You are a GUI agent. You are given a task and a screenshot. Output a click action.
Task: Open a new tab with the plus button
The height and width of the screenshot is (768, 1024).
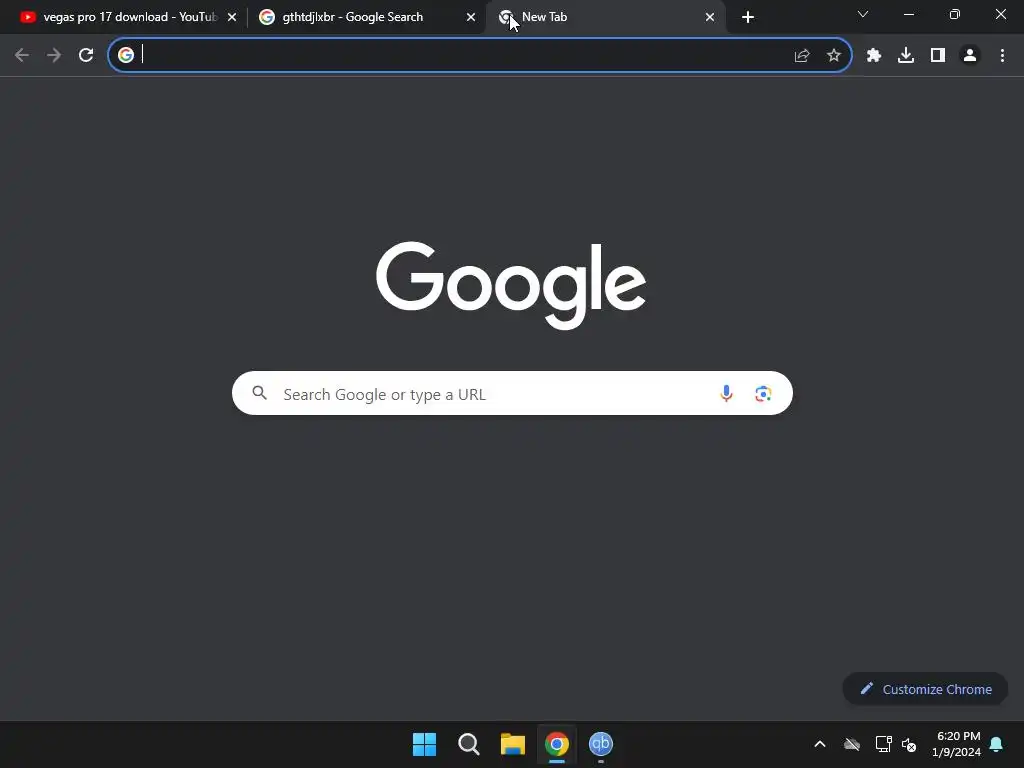(748, 17)
